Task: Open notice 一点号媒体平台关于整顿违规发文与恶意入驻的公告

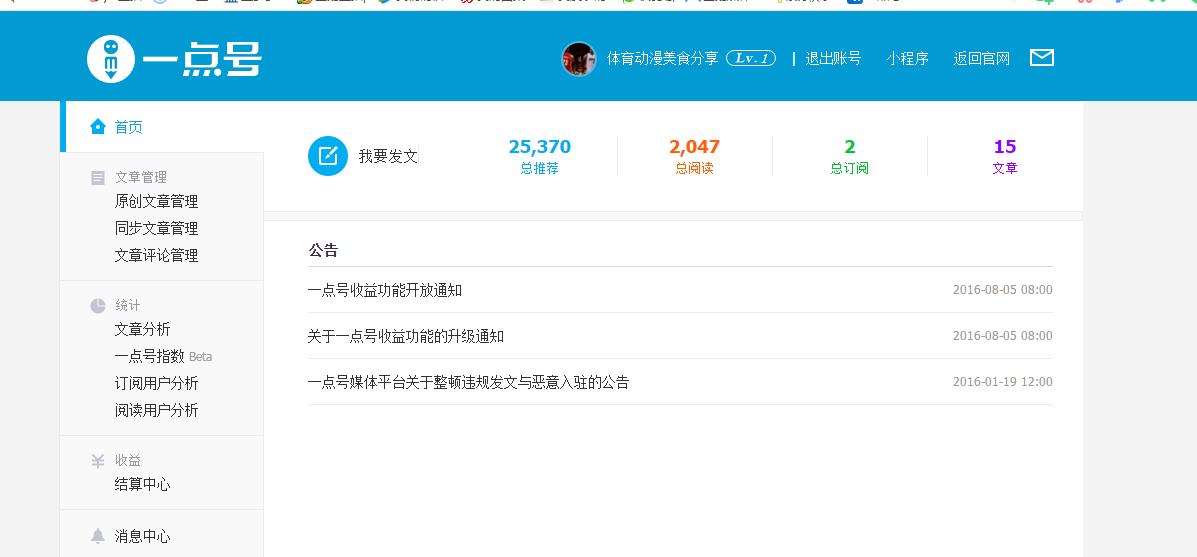Action: 468,382
